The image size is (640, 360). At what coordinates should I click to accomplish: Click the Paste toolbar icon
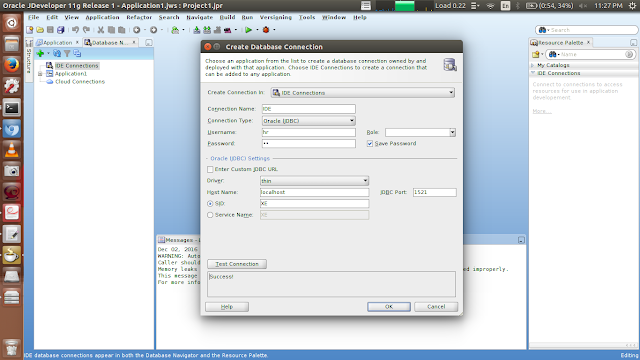[x=122, y=30]
